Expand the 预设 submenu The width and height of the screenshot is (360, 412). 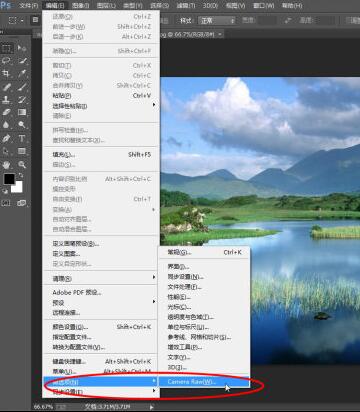point(101,303)
